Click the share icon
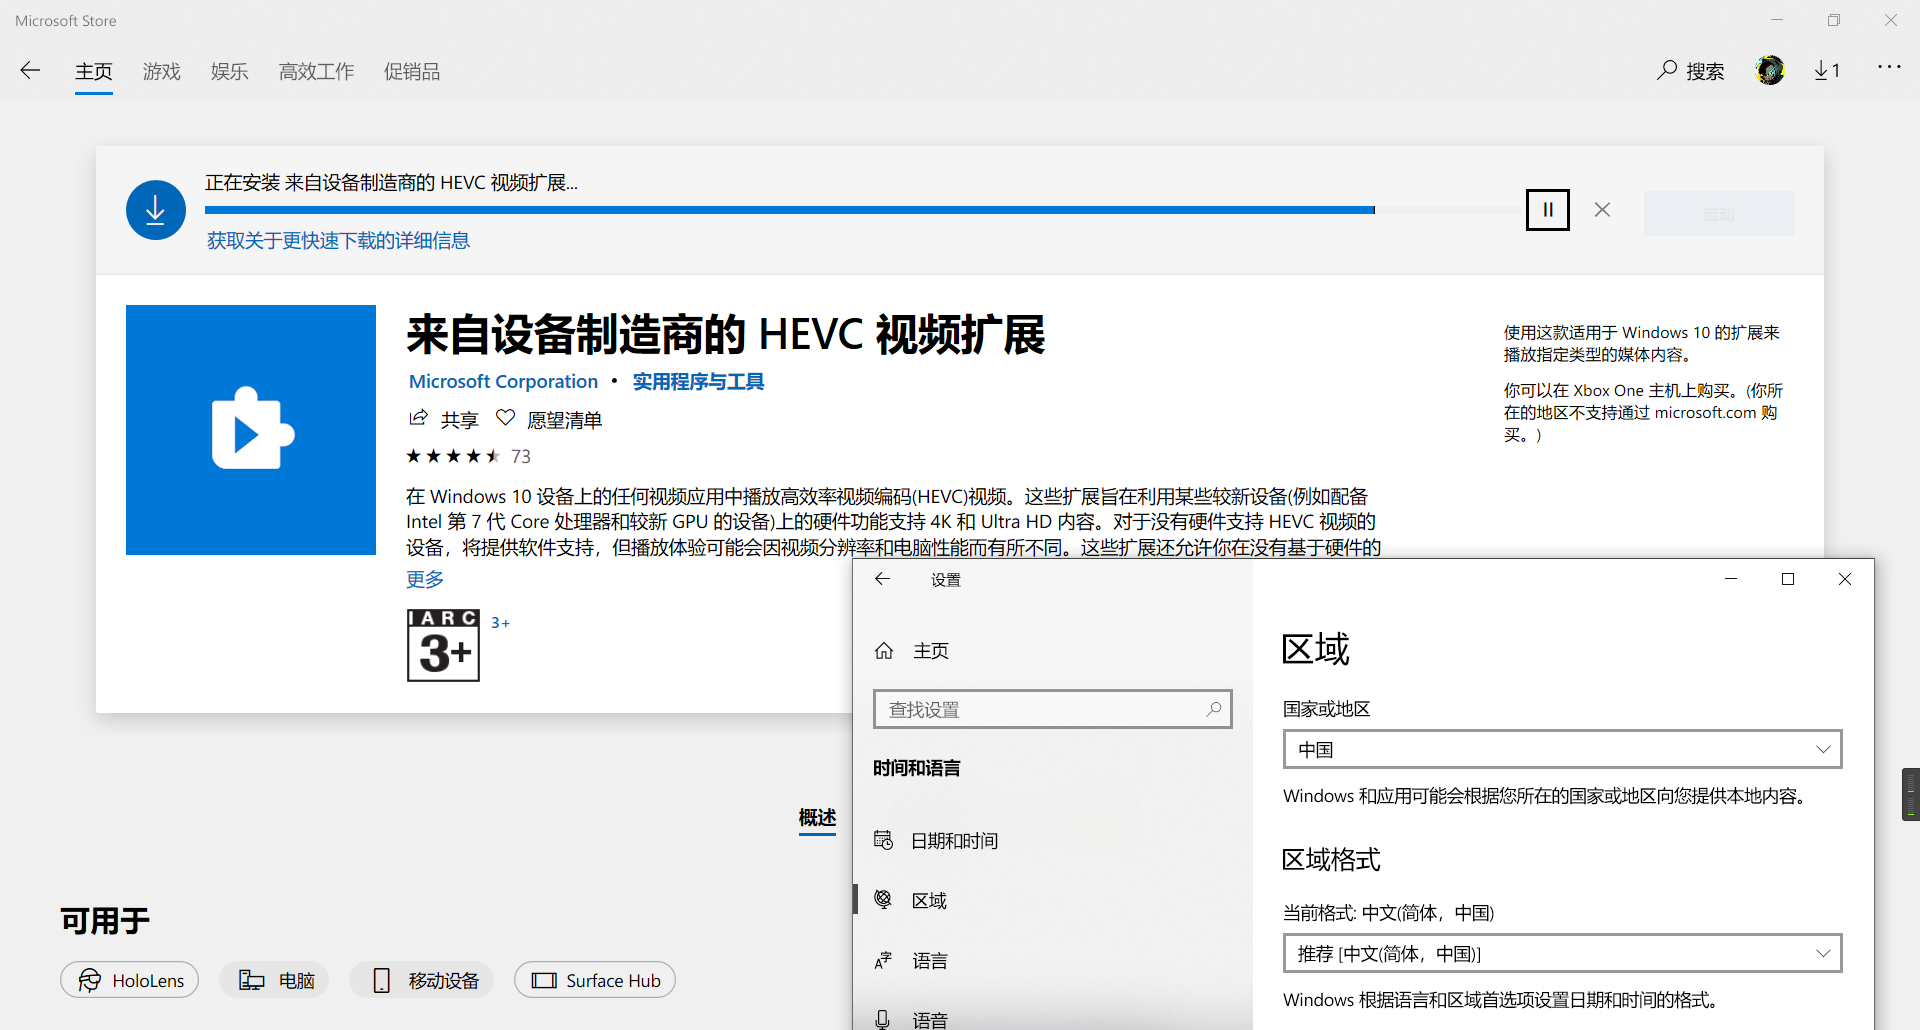The height and width of the screenshot is (1030, 1920). pos(418,418)
